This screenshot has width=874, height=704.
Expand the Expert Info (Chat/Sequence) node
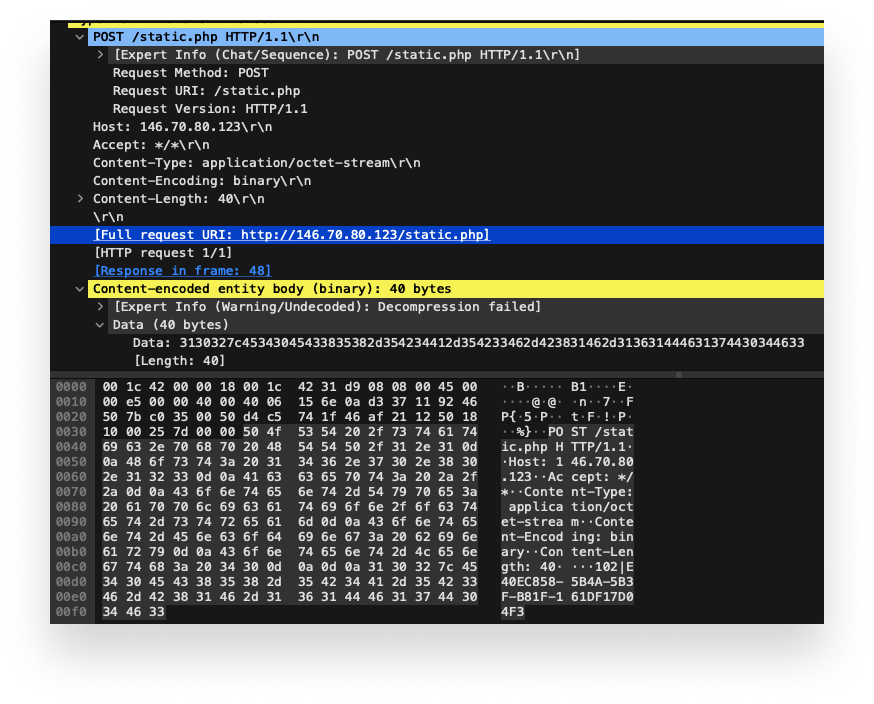pos(98,54)
